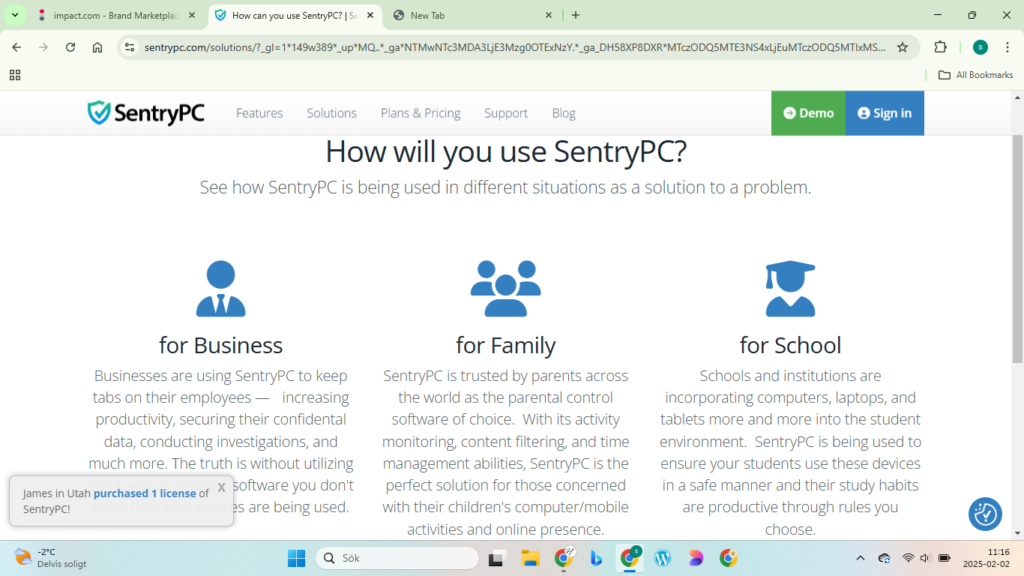Image resolution: width=1024 pixels, height=576 pixels.
Task: Open All Bookmarks folder
Action: 976,75
